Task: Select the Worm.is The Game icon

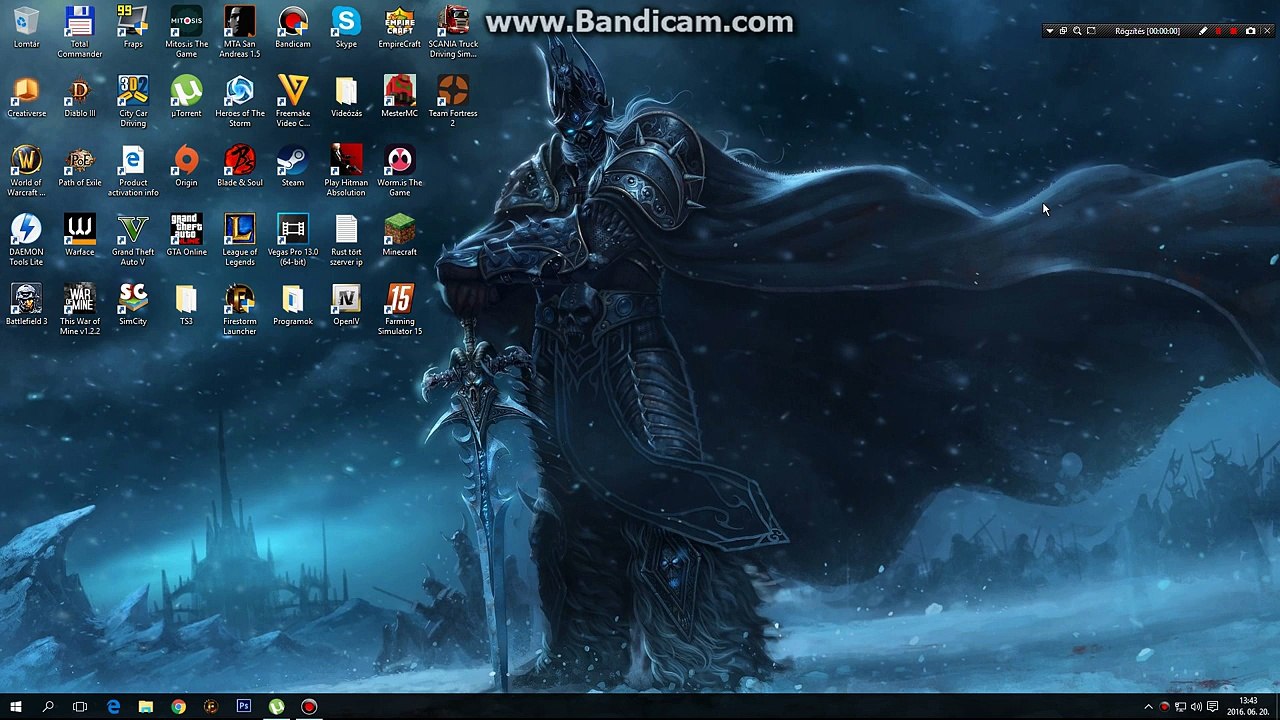Action: (x=399, y=170)
